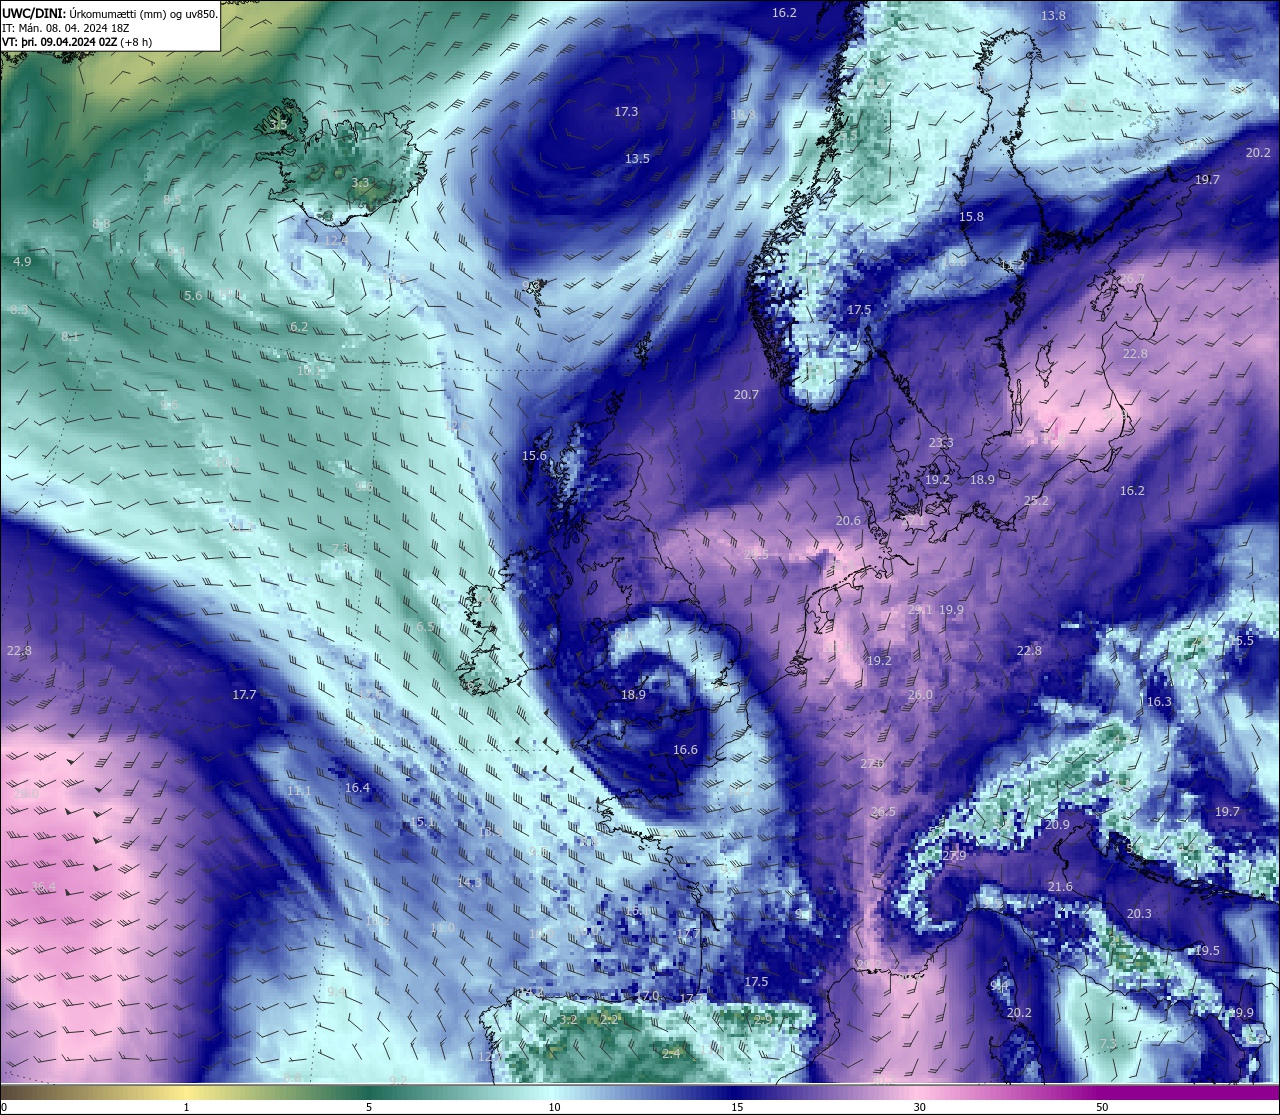Click the 15.8 value over Sweden
Image resolution: width=1280 pixels, height=1115 pixels.
pyautogui.click(x=971, y=217)
